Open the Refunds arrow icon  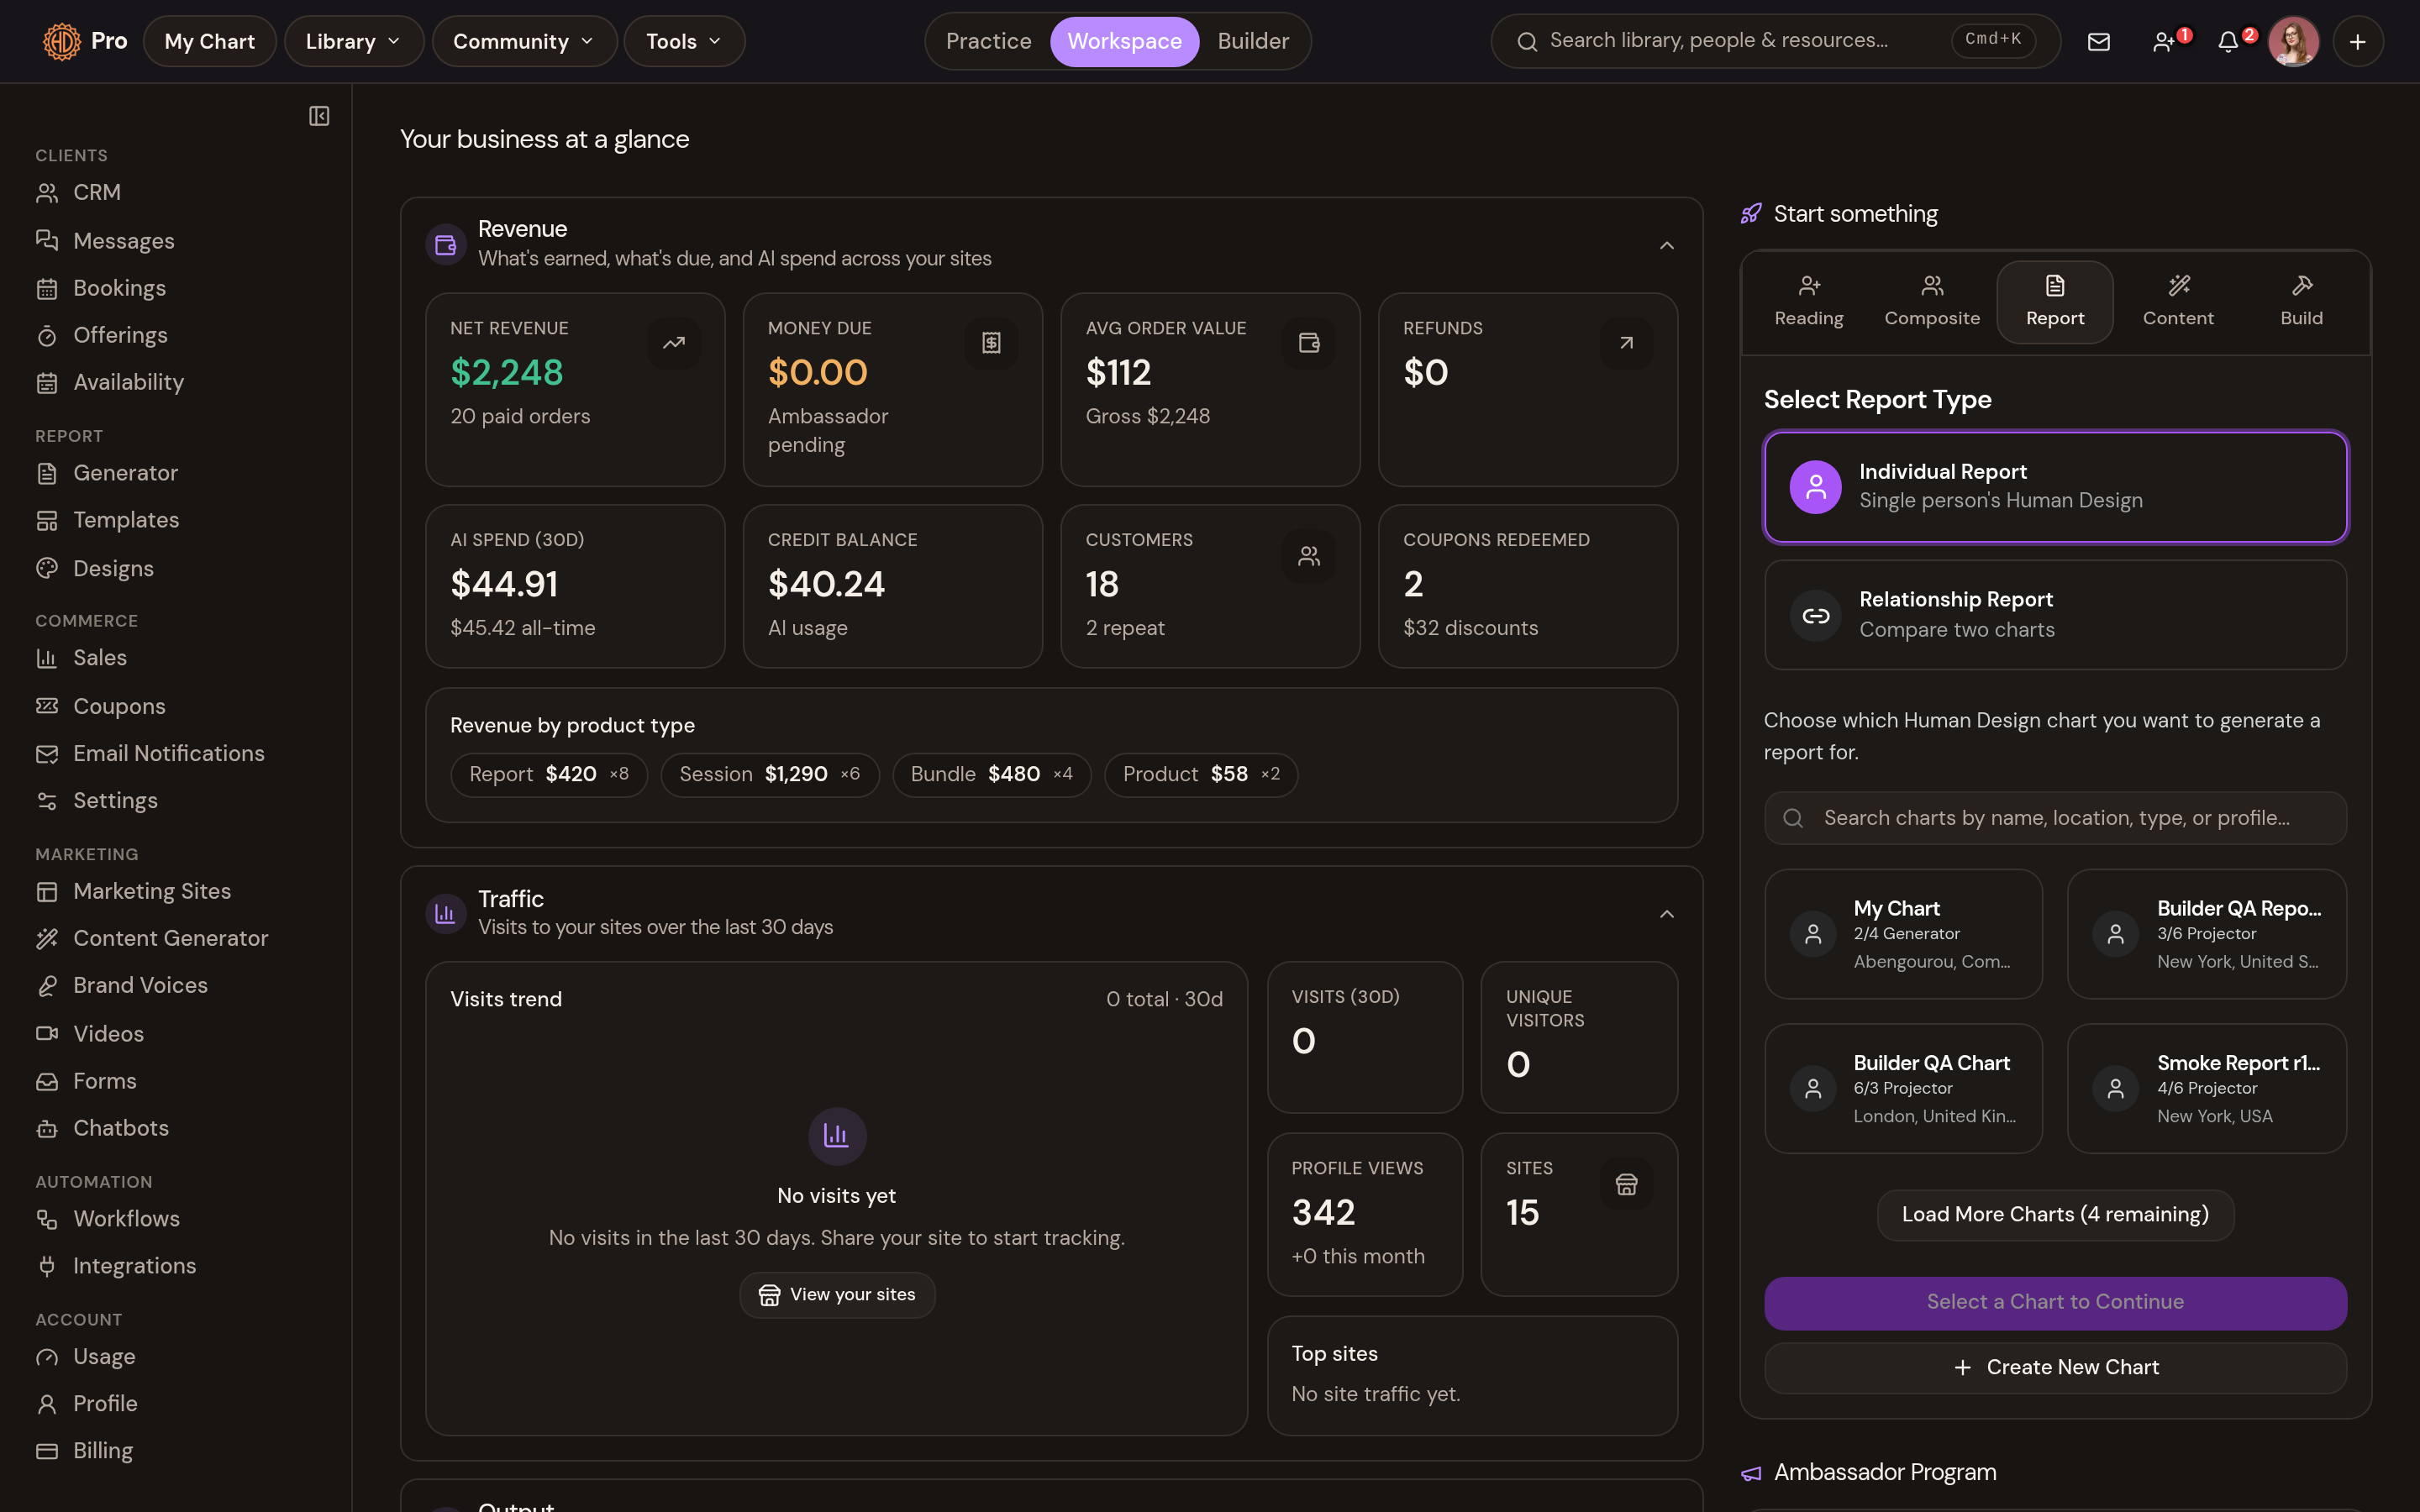click(x=1626, y=343)
